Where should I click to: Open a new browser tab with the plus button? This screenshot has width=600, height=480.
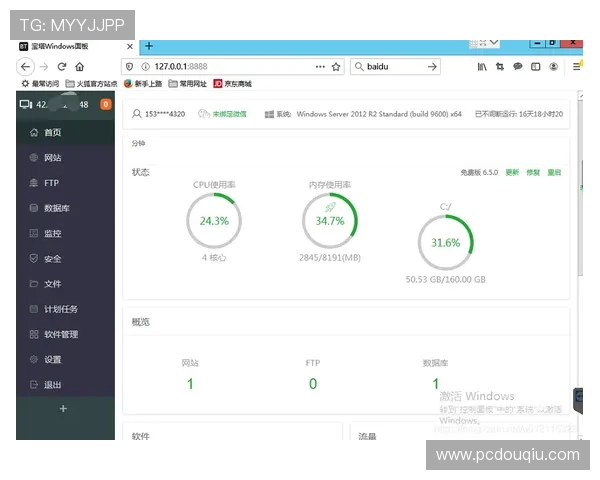(149, 46)
